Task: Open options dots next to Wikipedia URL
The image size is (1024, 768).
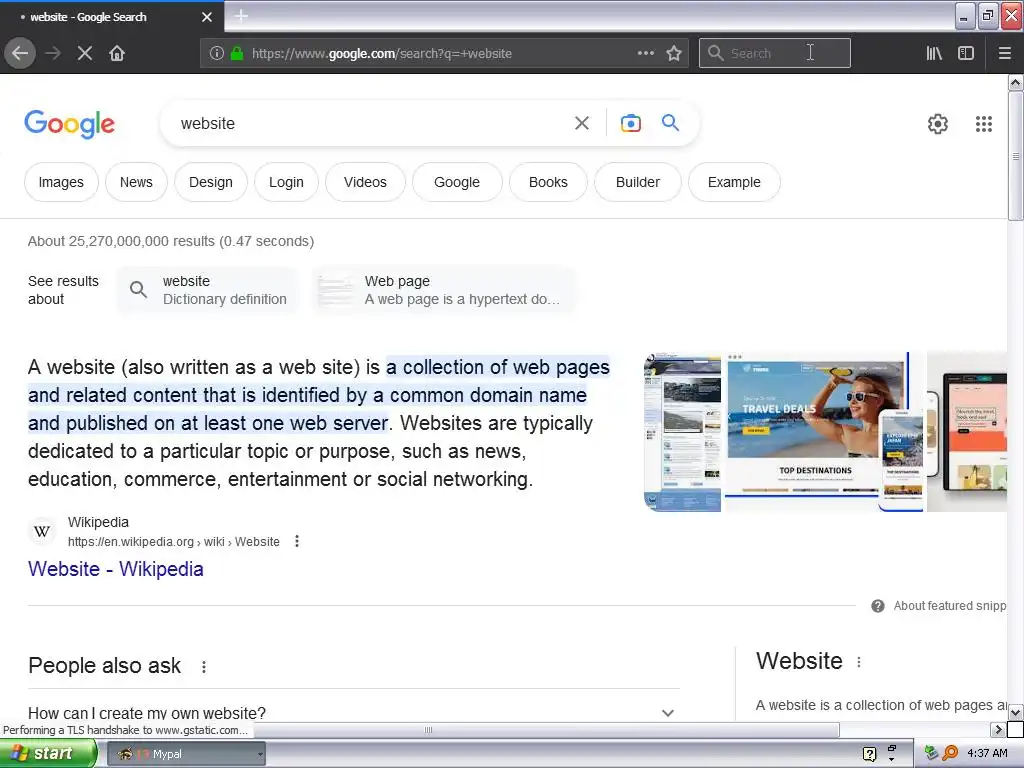Action: point(296,541)
